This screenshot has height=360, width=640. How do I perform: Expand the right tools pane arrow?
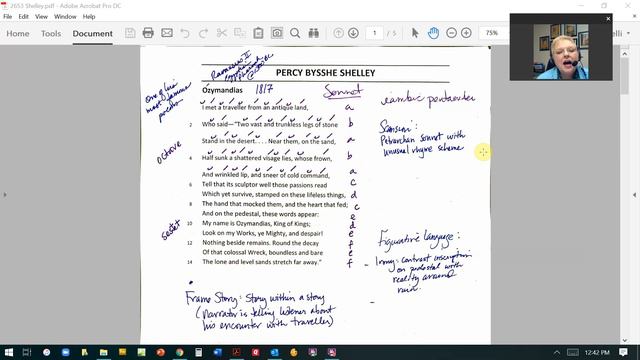pos(635,195)
